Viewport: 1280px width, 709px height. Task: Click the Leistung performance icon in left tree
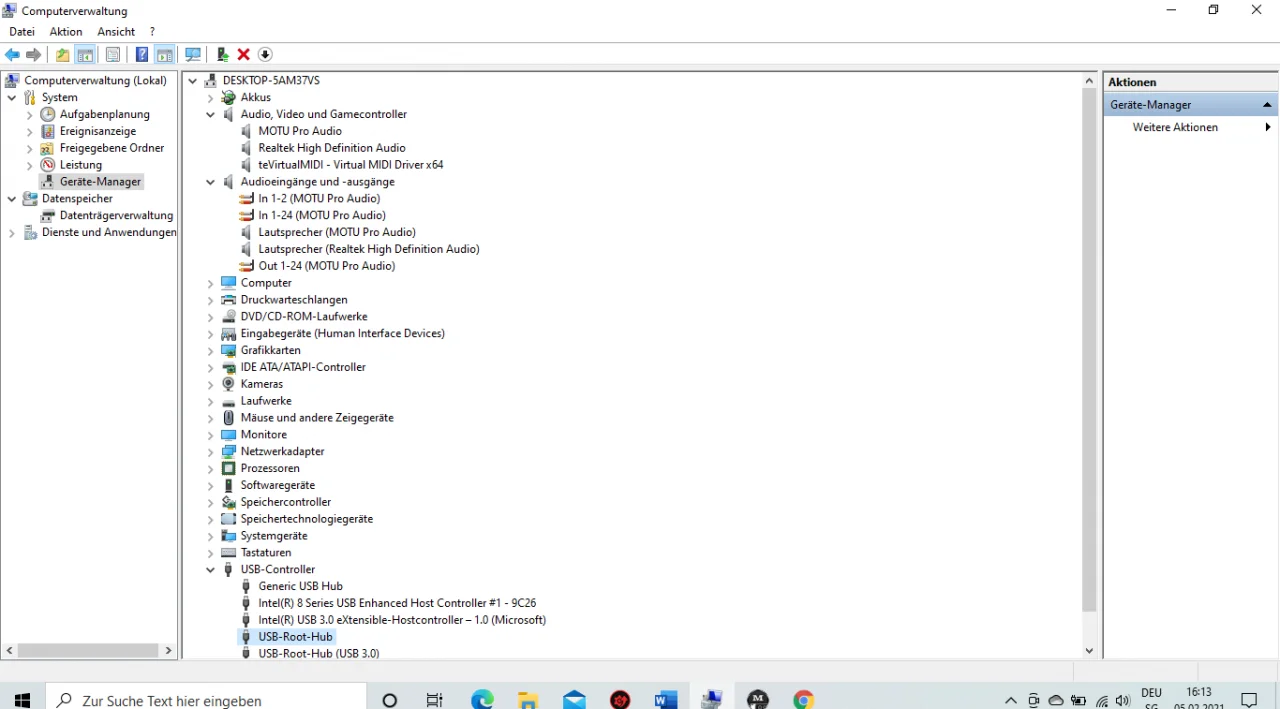coord(48,165)
